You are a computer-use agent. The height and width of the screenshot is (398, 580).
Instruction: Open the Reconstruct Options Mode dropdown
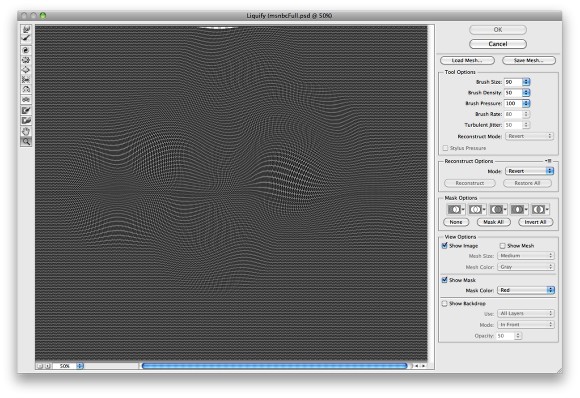click(529, 171)
